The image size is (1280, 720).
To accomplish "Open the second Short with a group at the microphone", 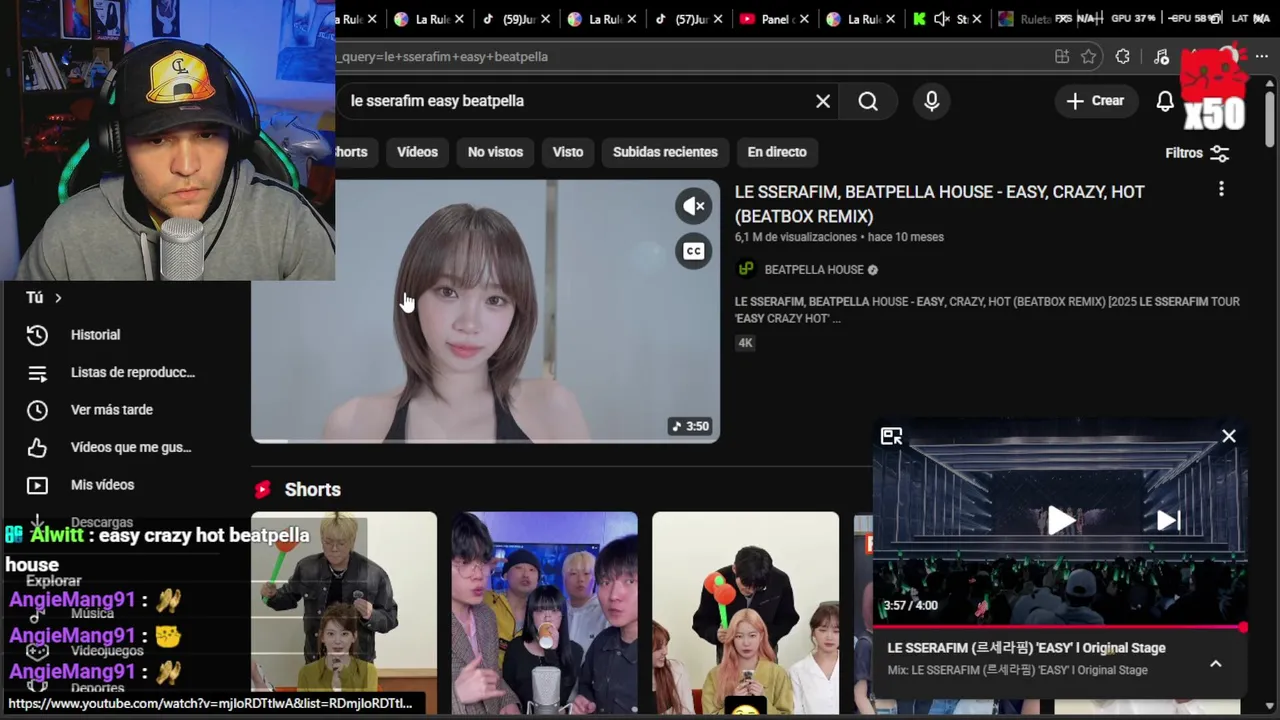I will click(x=544, y=615).
